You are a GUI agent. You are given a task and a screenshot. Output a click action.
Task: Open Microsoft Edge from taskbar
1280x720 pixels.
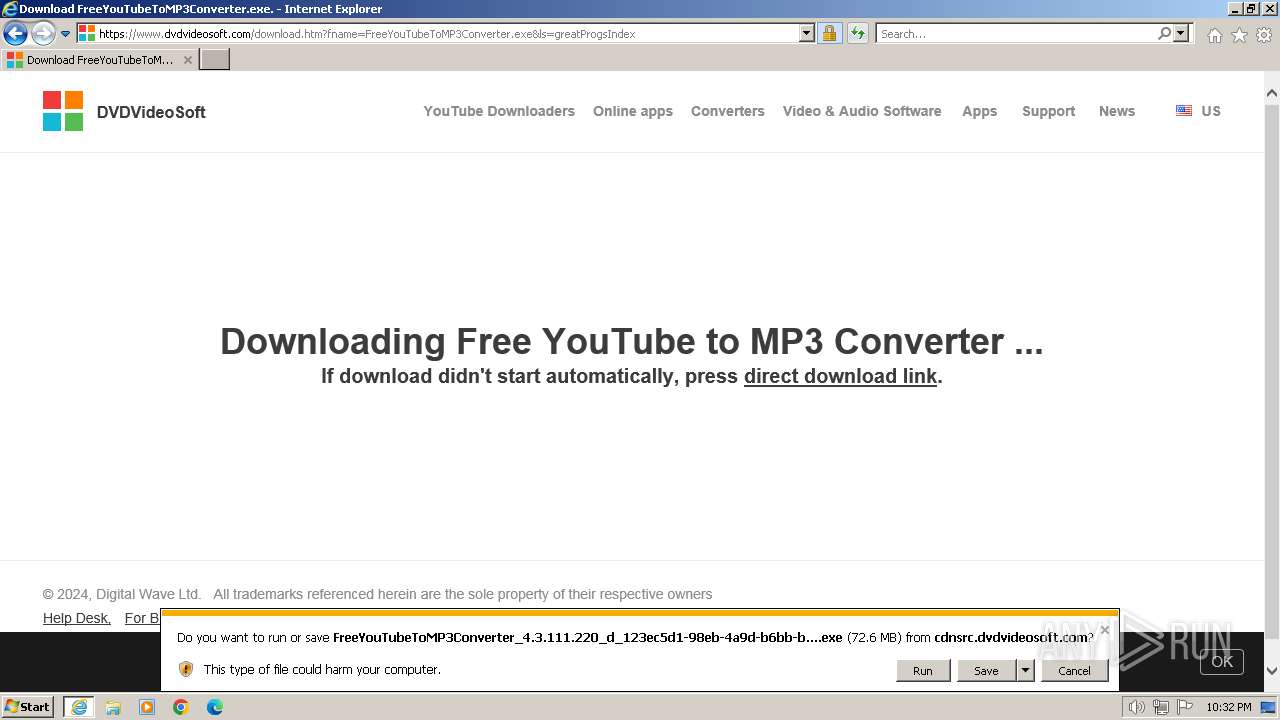pyautogui.click(x=215, y=707)
